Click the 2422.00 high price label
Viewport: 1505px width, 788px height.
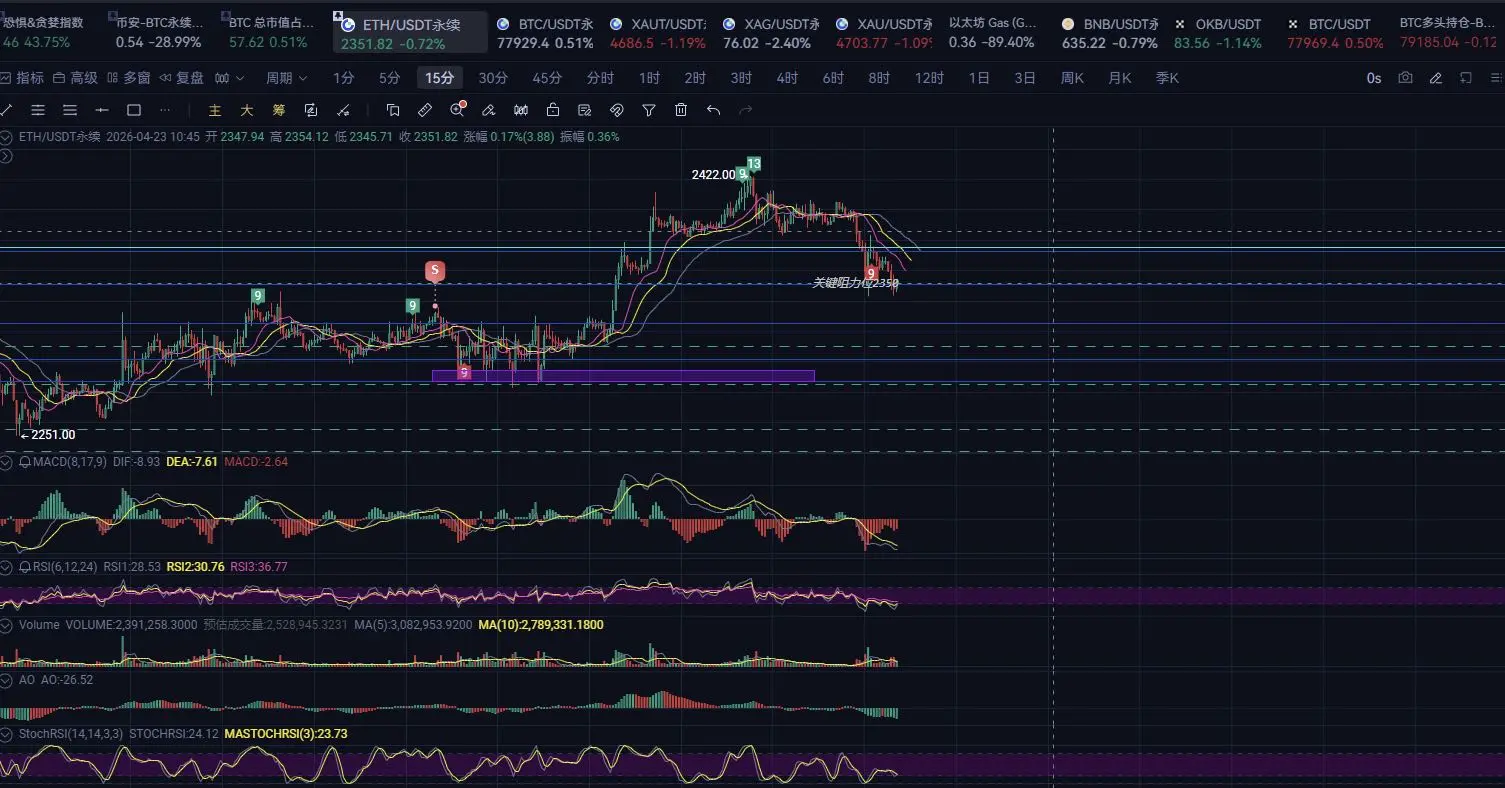(713, 174)
